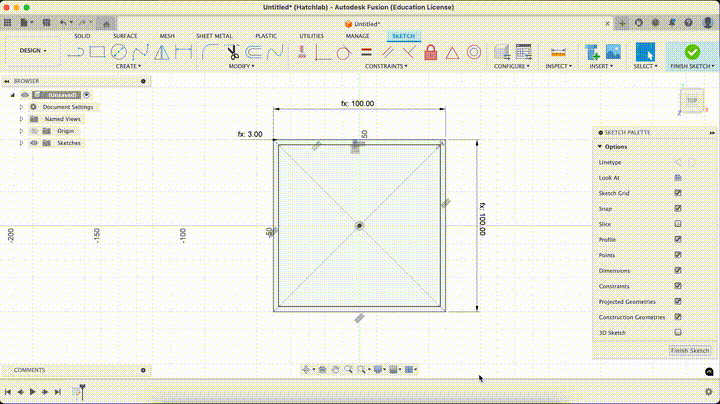The image size is (720, 404).
Task: Enable the 3D Sketch checkbox
Action: point(678,332)
